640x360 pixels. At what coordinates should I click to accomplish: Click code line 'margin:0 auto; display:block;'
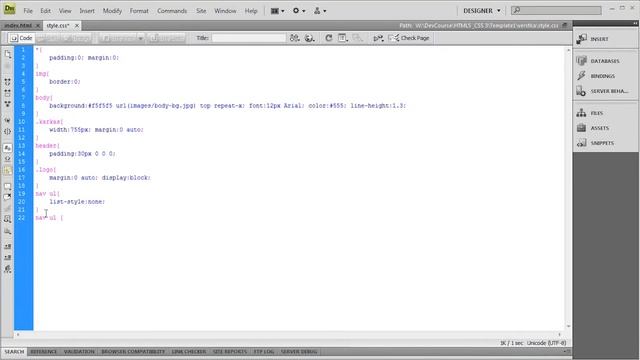[x=100, y=178]
